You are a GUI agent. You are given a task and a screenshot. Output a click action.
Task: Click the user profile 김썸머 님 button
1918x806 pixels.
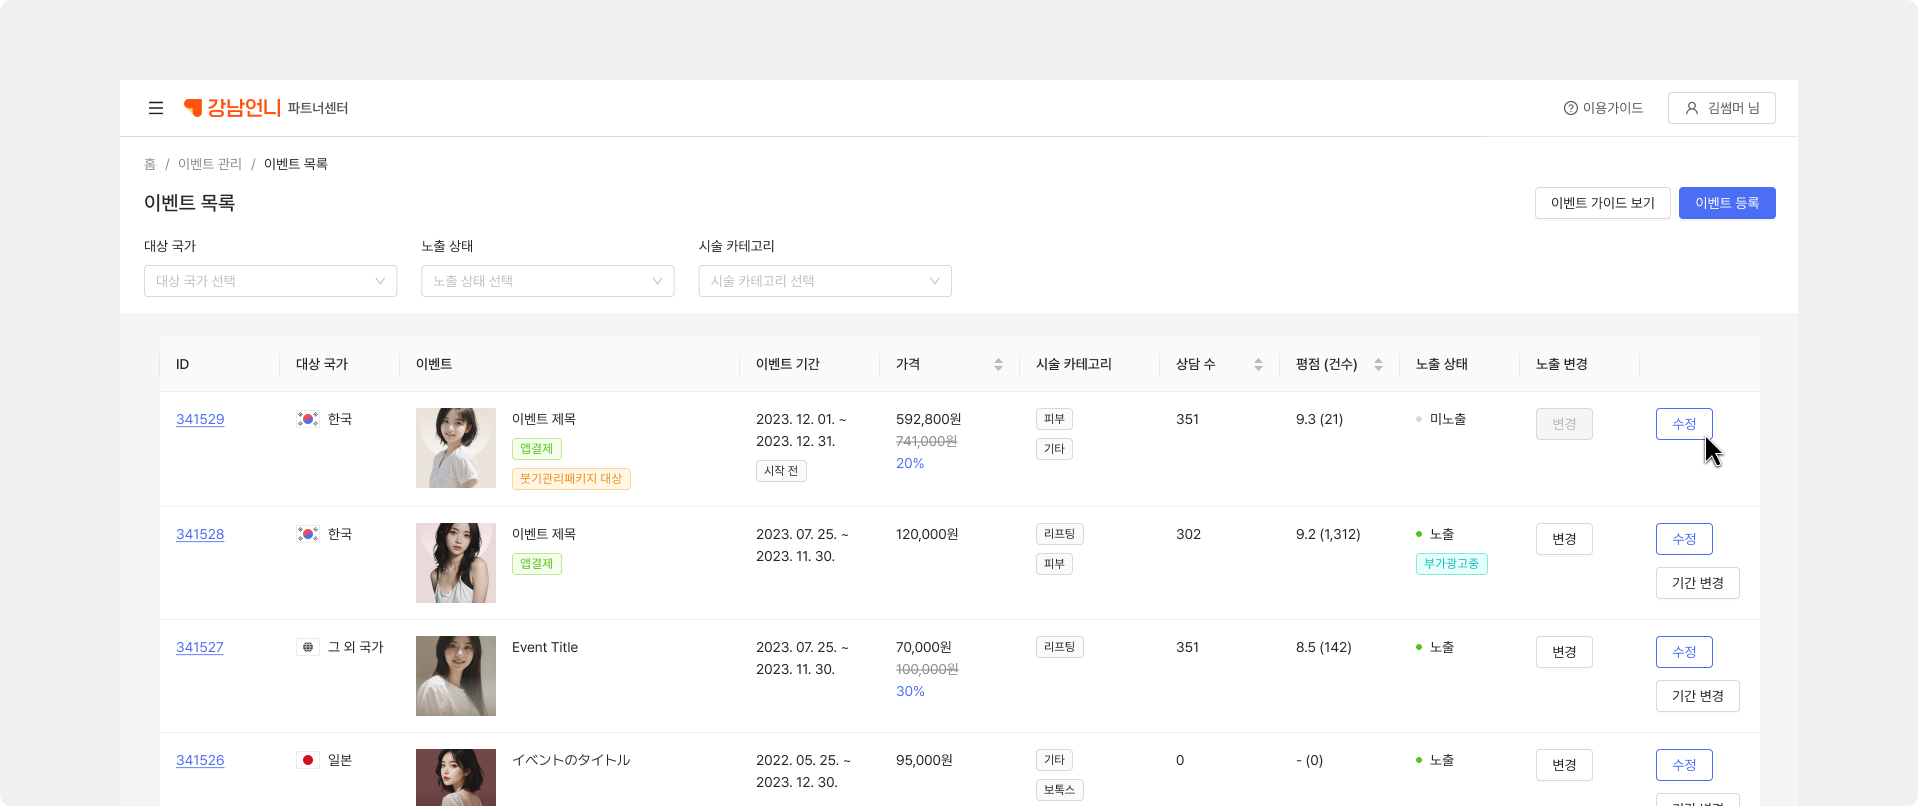coord(1721,108)
